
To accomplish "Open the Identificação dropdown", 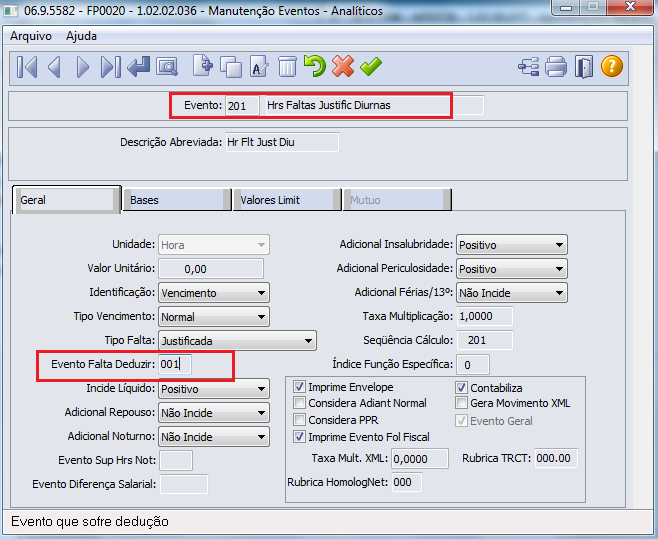I will (214, 293).
